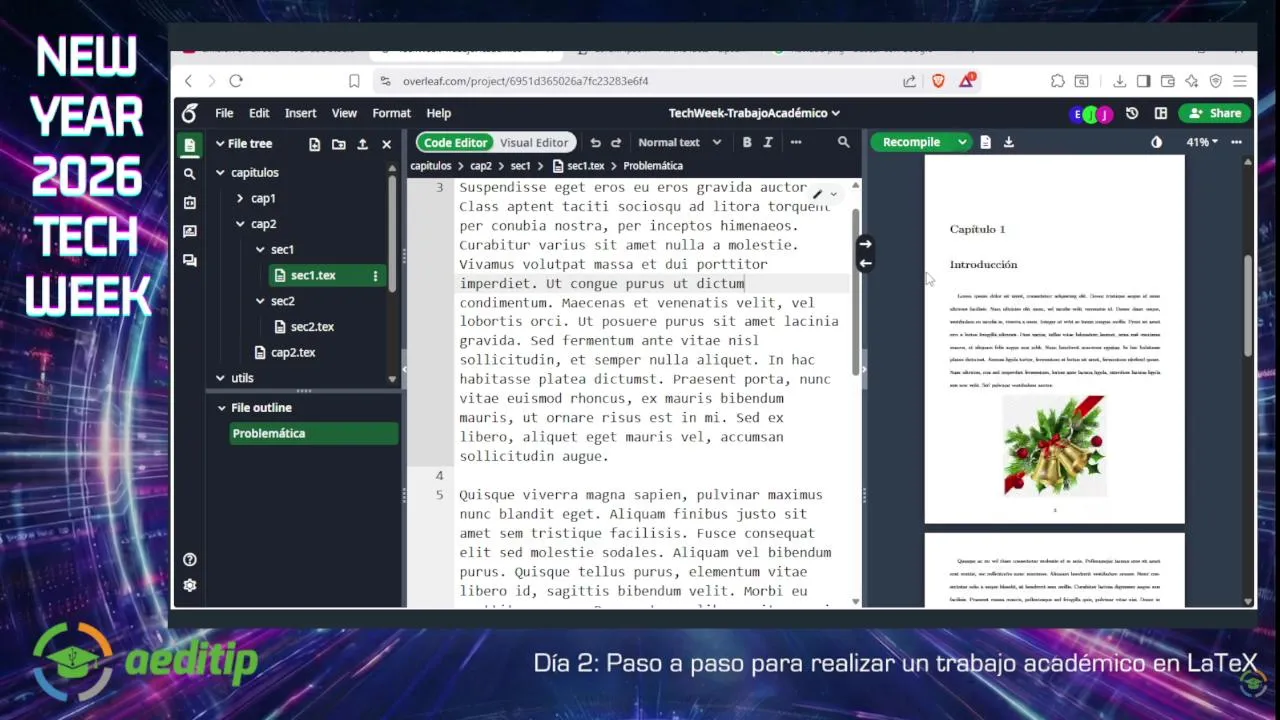
Task: Open Brave Shields icon
Action: [938, 81]
